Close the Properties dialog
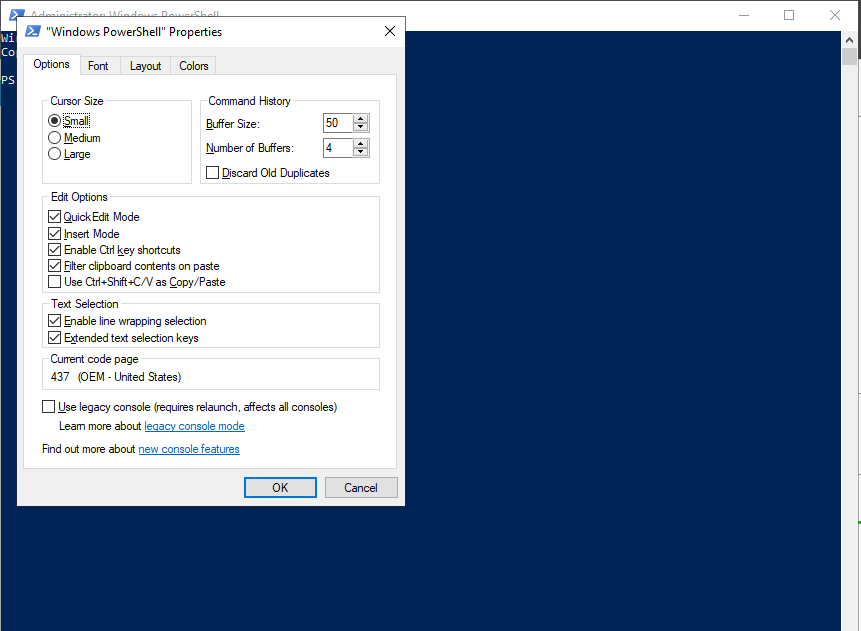This screenshot has width=861, height=631. [x=390, y=31]
